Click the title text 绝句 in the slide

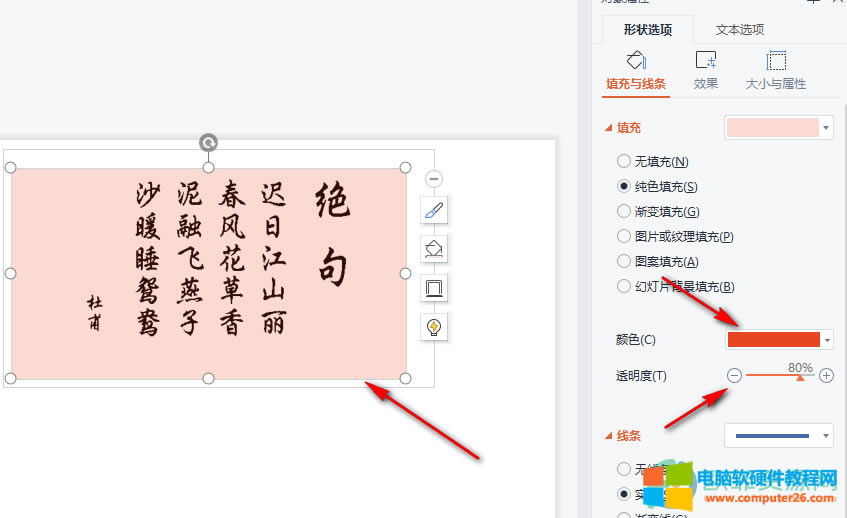coord(333,233)
